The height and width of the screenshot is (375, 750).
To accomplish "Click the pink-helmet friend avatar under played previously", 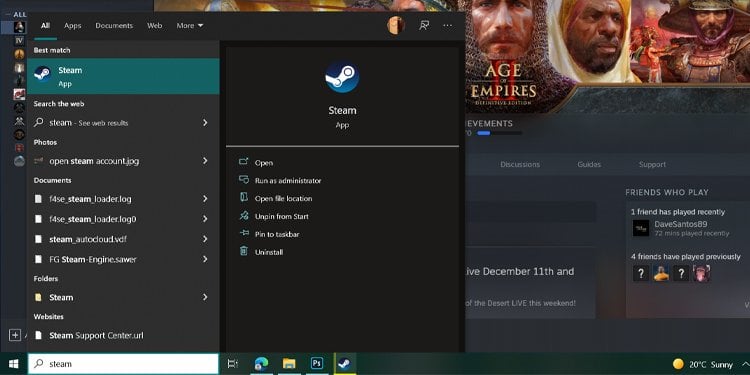I will point(701,274).
